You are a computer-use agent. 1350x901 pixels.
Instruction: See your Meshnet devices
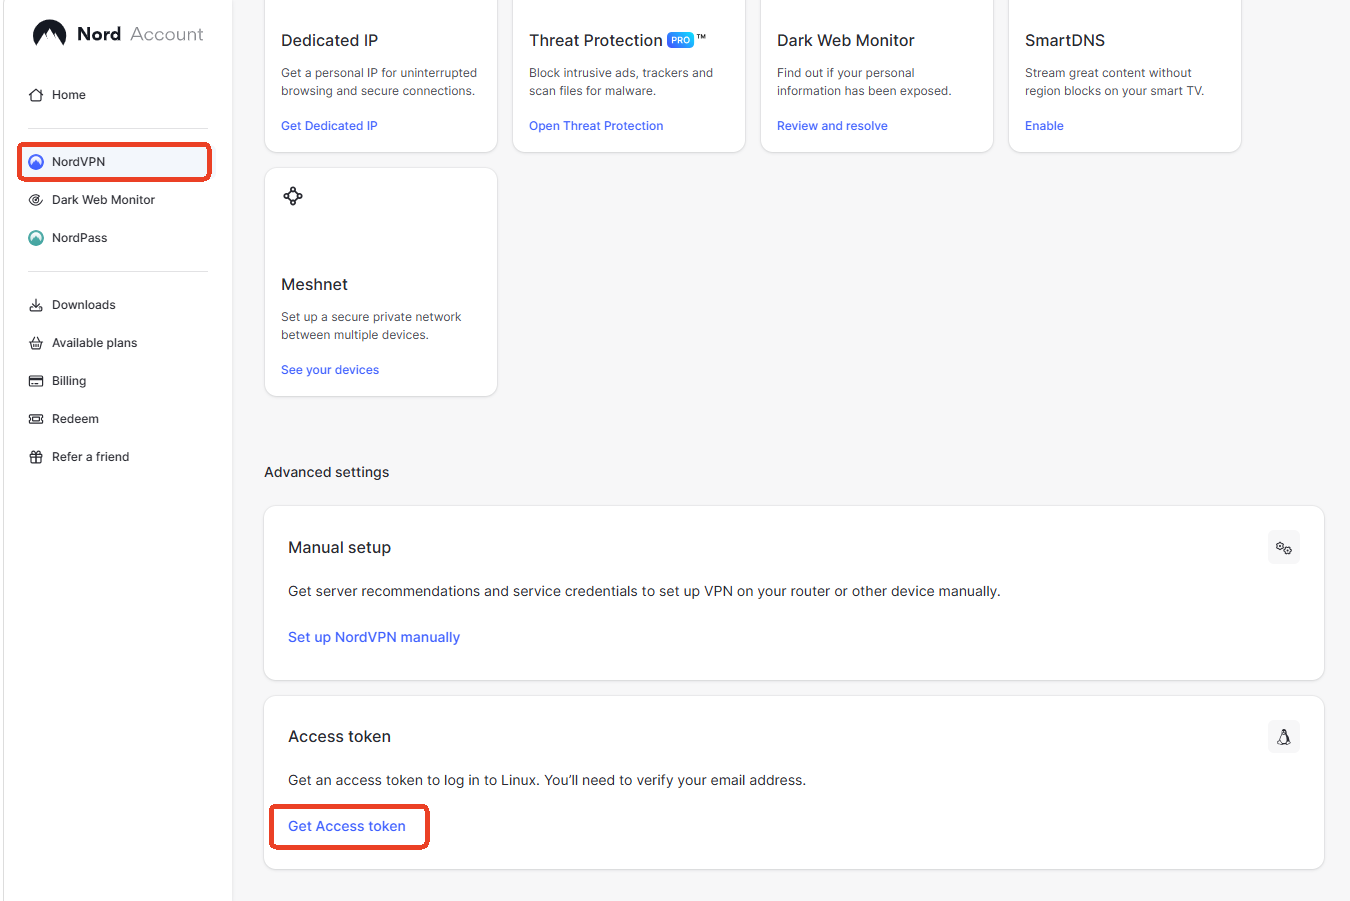point(330,369)
